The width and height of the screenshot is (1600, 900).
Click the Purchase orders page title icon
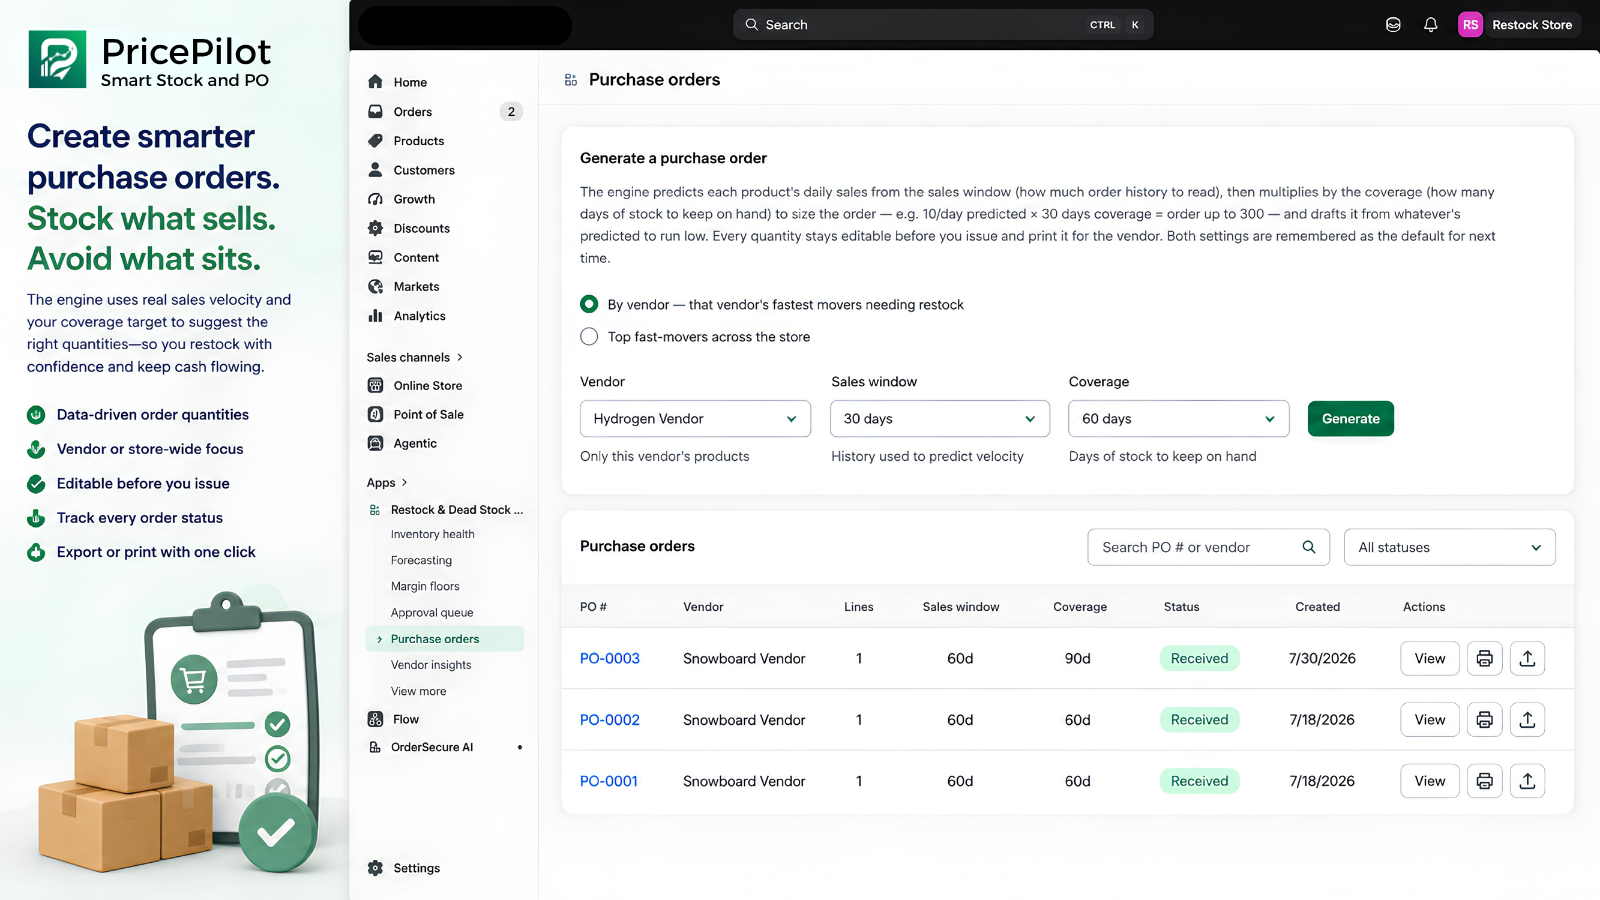[571, 80]
